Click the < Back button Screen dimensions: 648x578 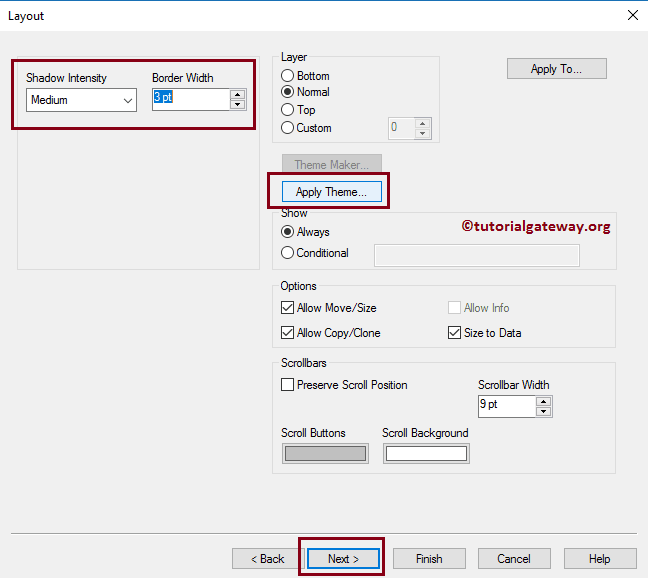tap(268, 559)
